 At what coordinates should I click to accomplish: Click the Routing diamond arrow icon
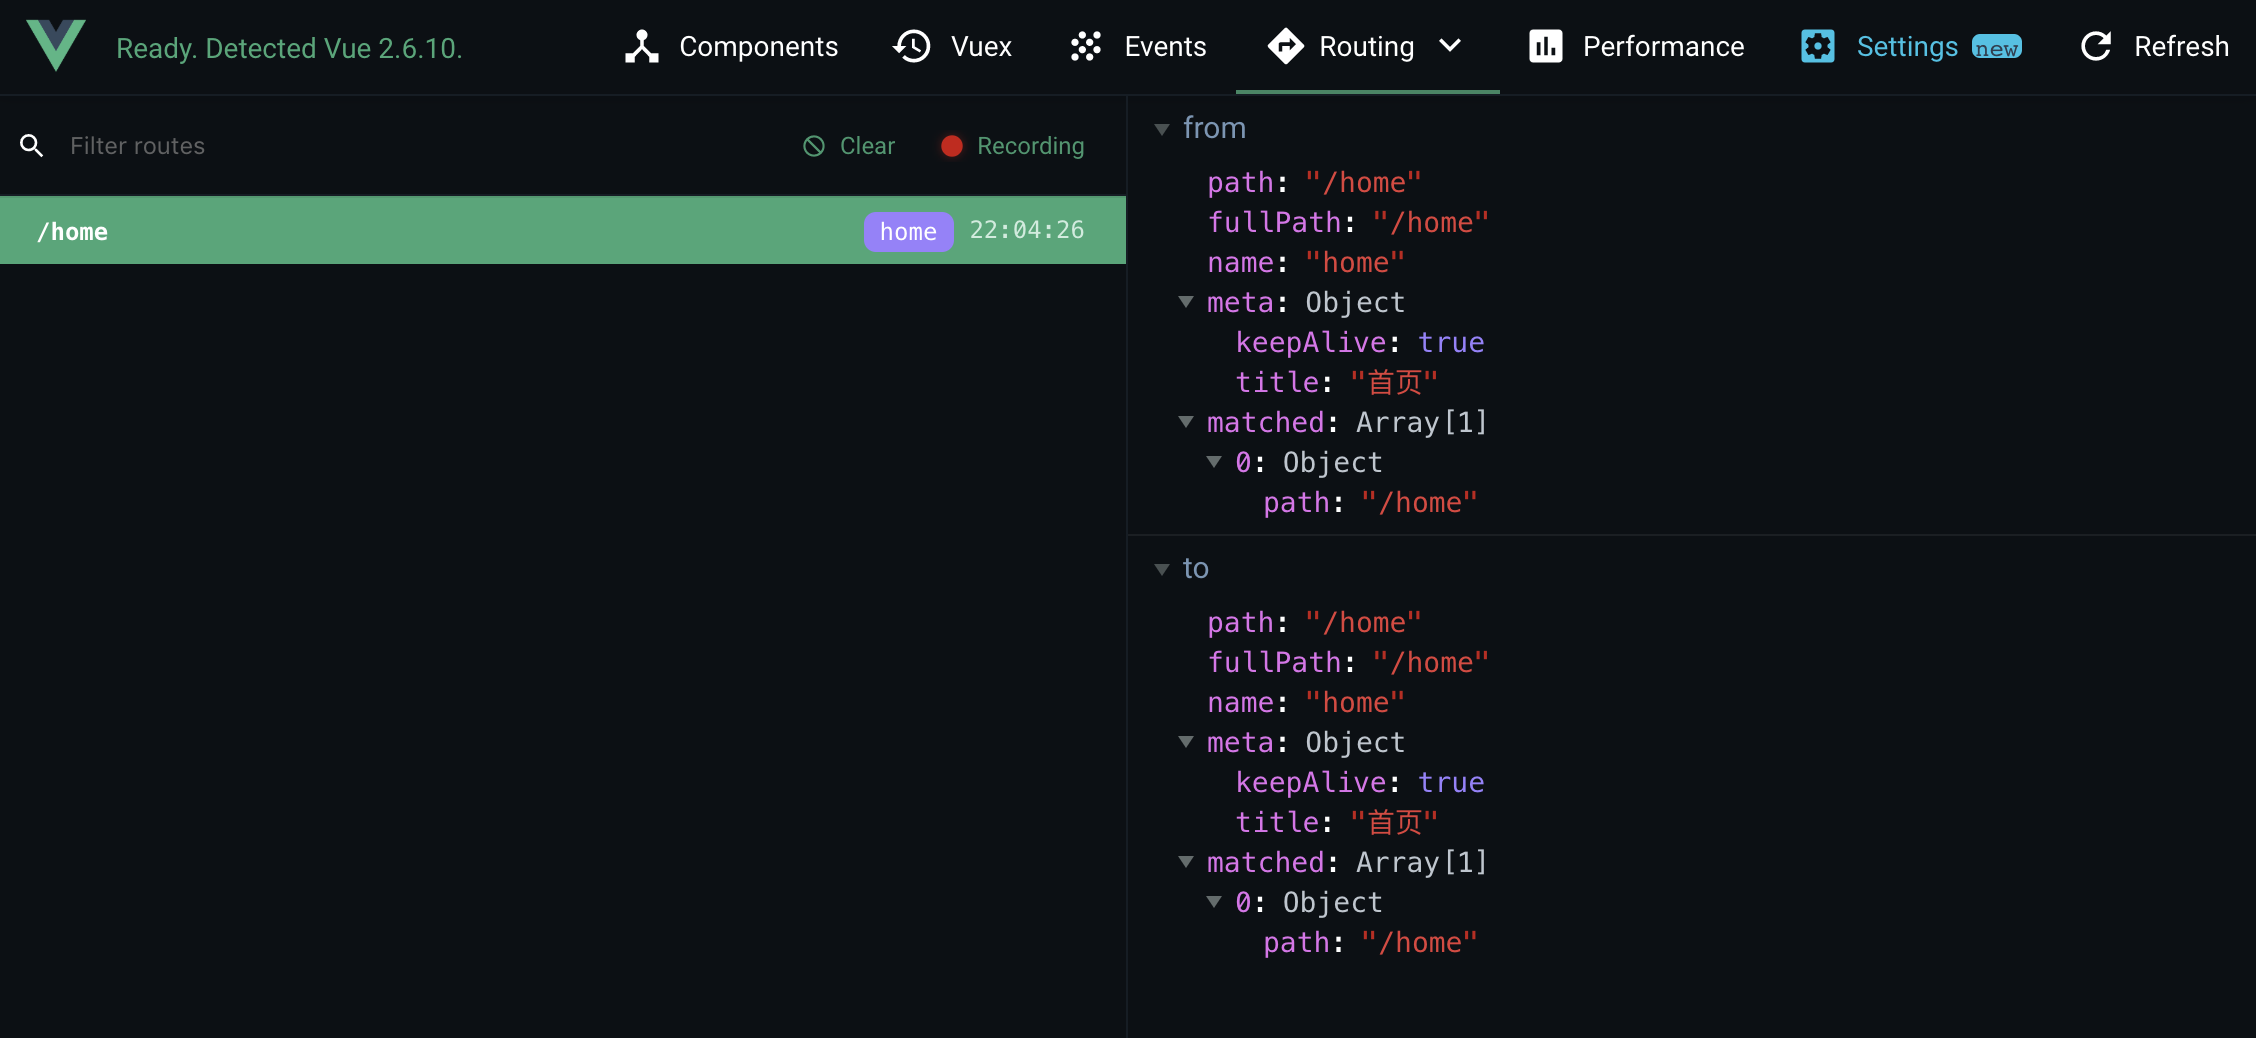[1285, 47]
